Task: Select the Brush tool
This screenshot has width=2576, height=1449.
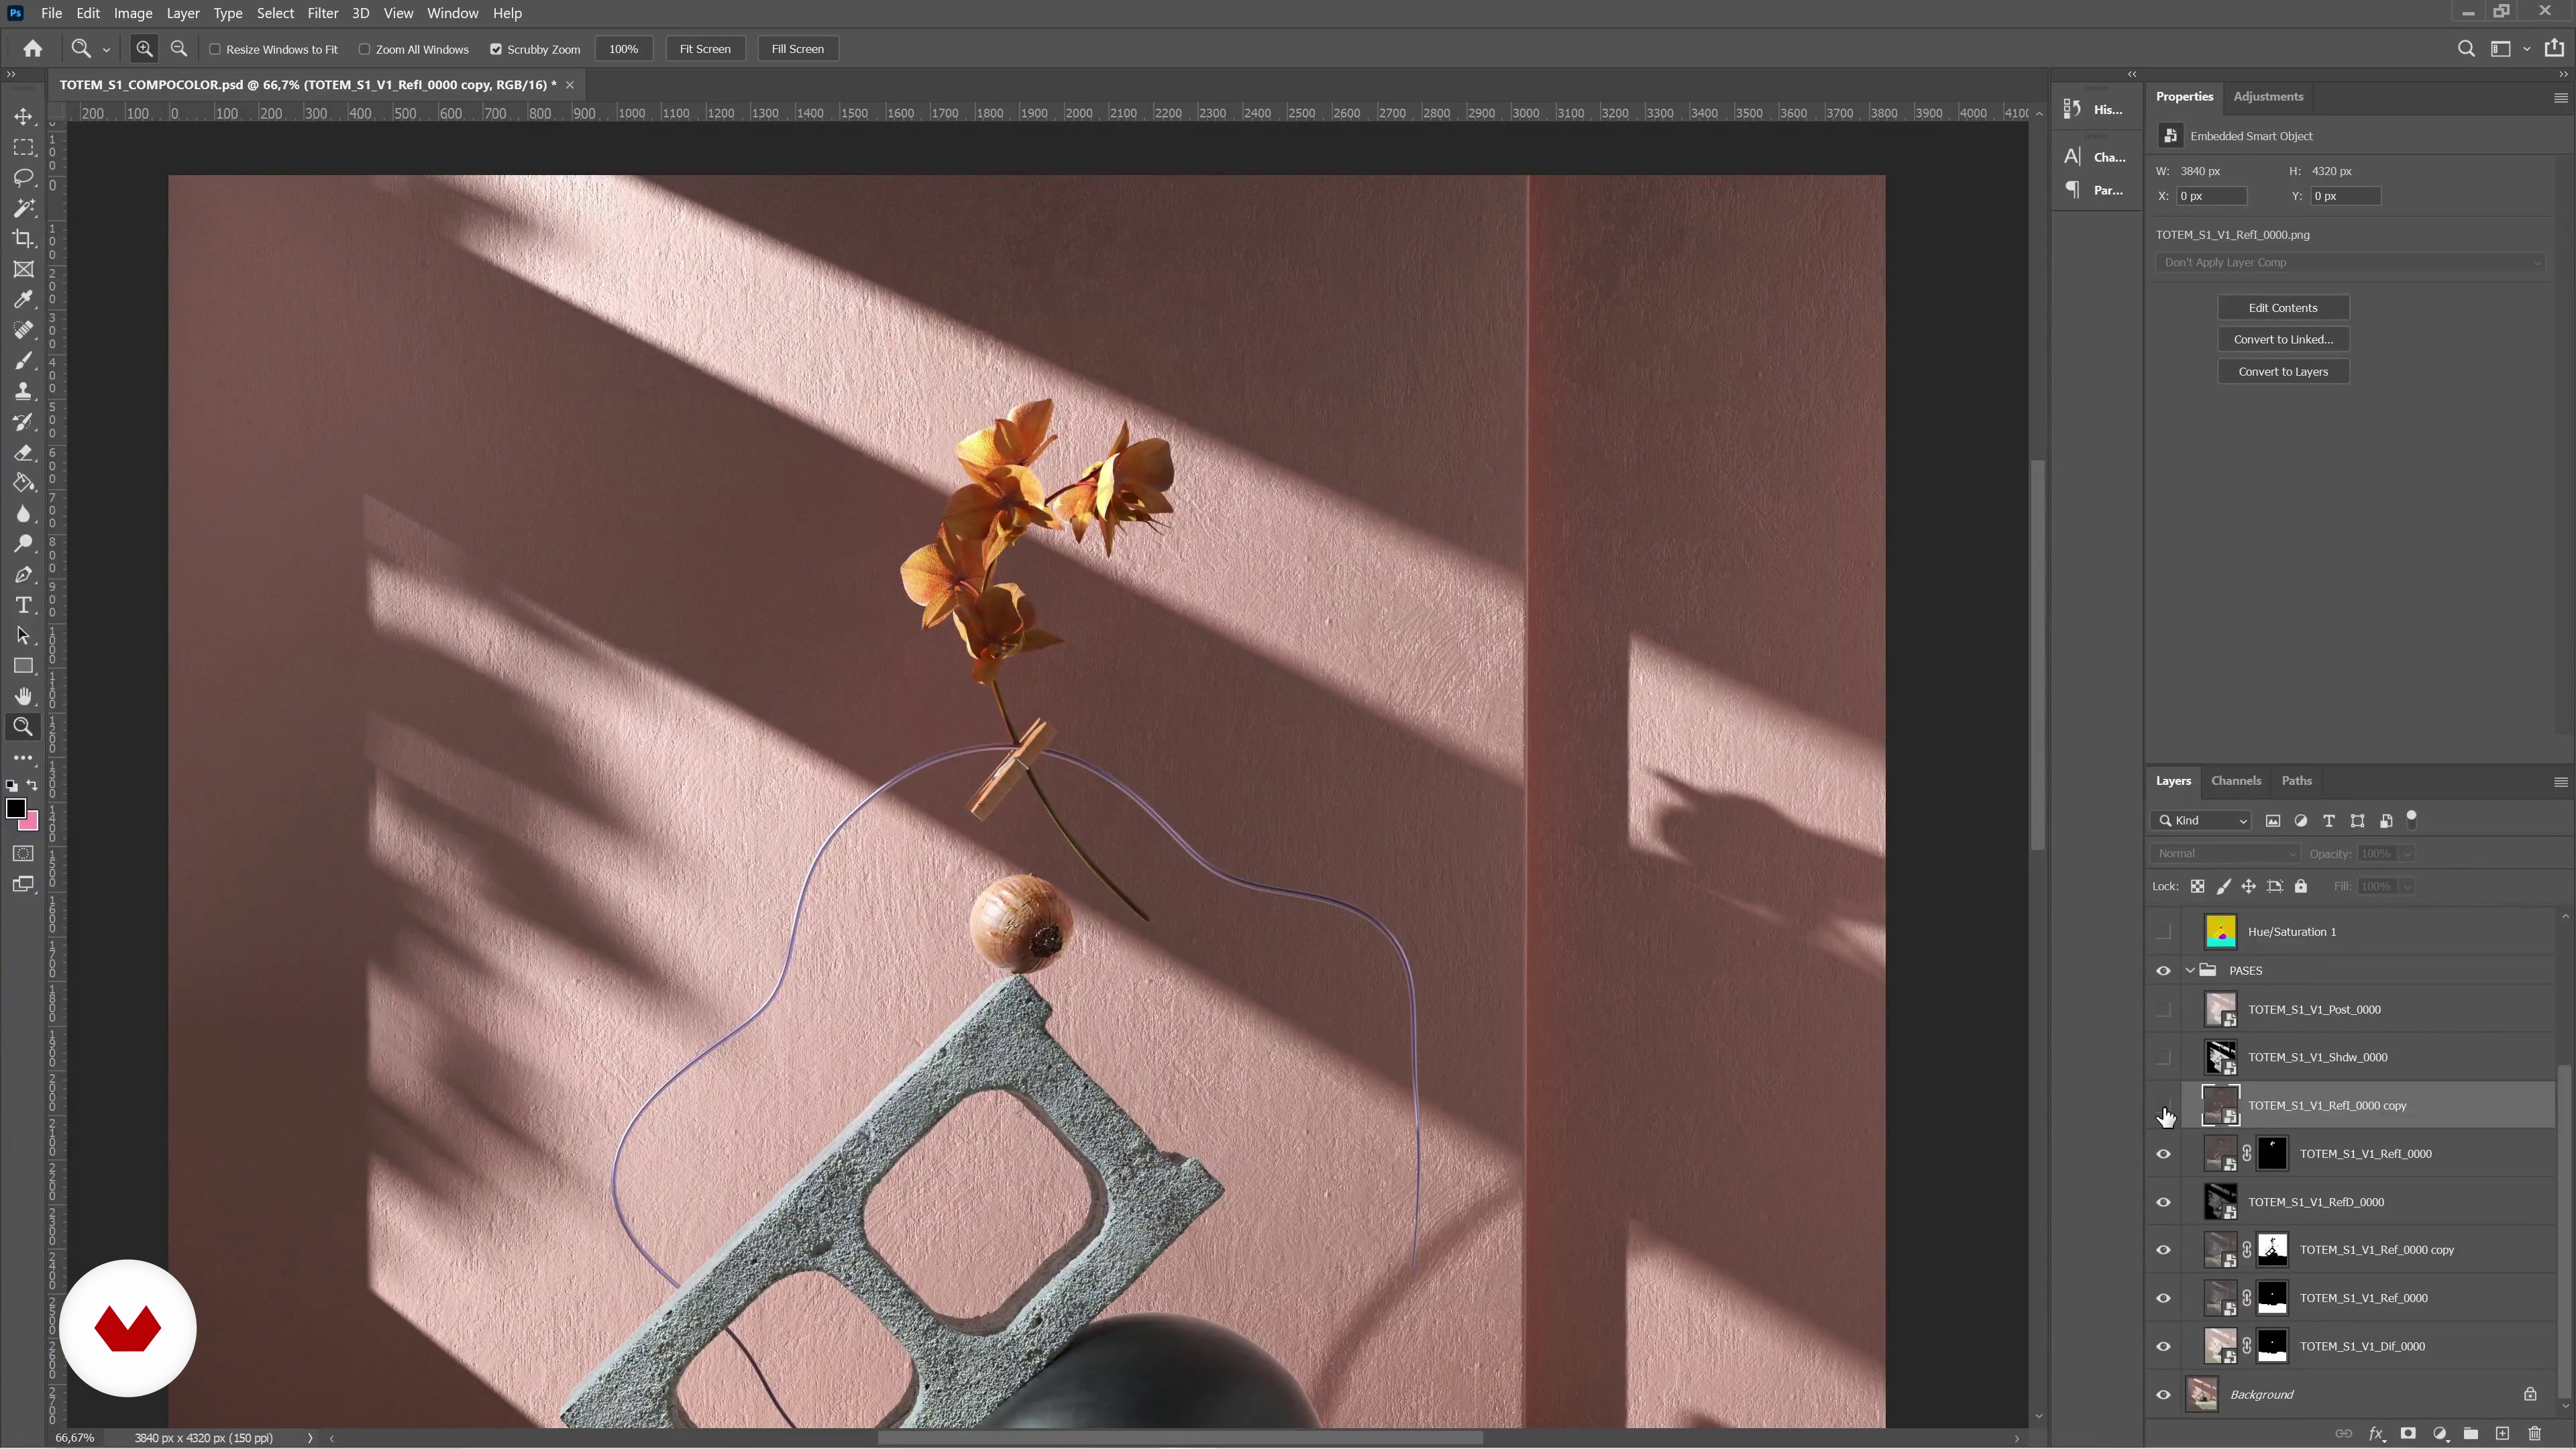Action: click(x=23, y=360)
